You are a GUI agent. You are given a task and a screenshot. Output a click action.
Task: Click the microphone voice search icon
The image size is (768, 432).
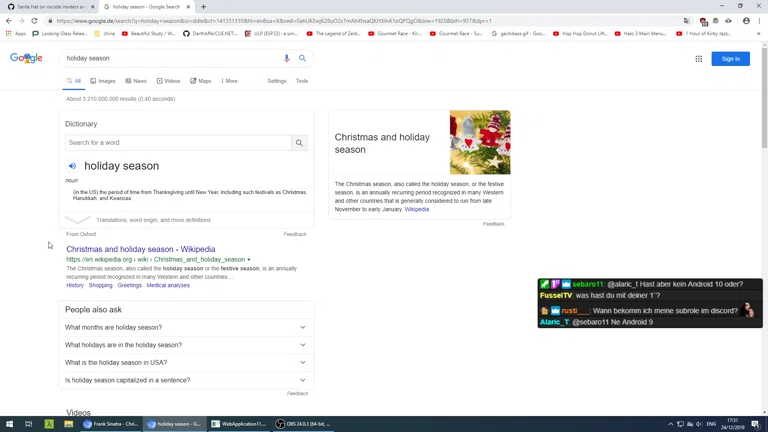click(x=287, y=59)
